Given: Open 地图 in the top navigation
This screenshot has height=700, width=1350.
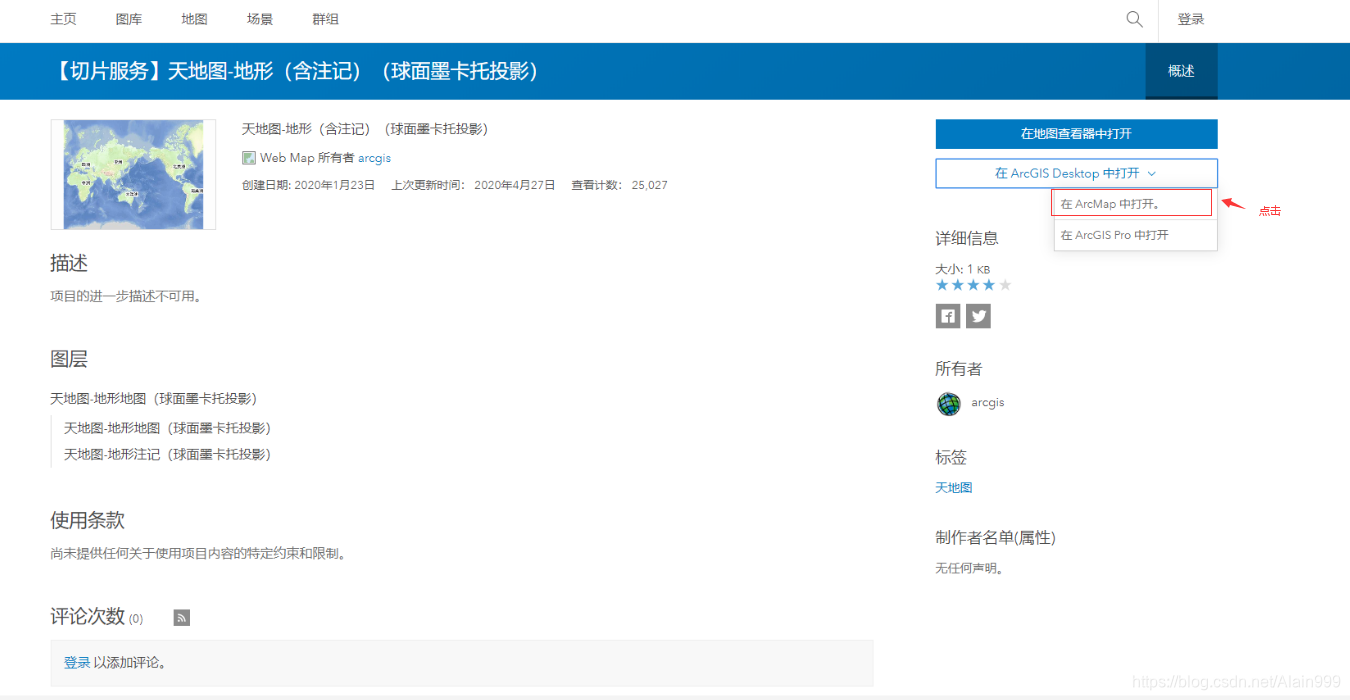Looking at the screenshot, I should point(194,19).
